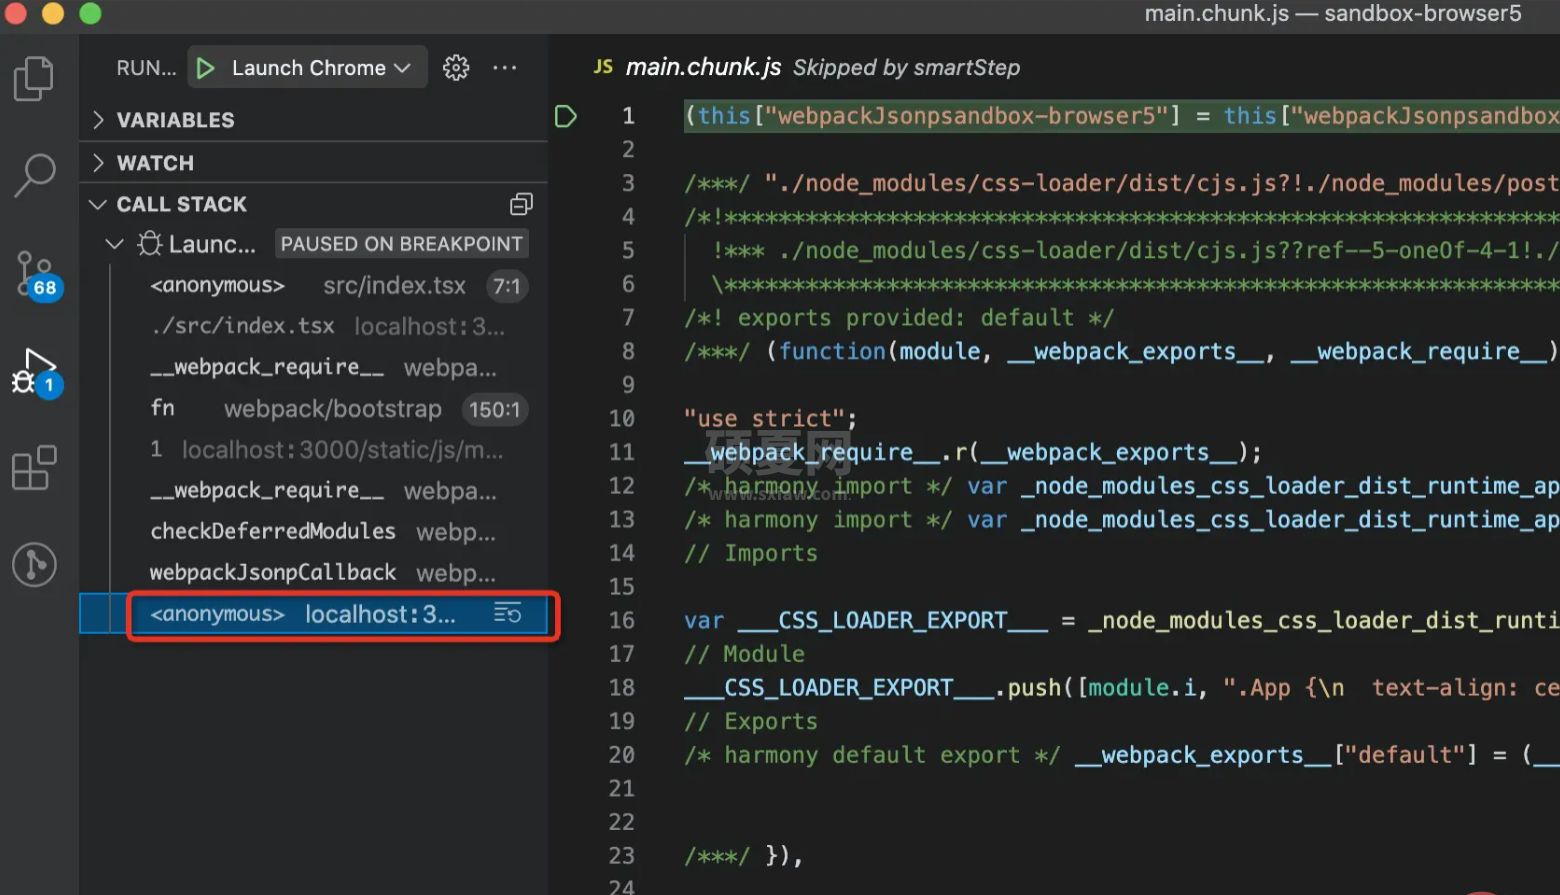Viewport: 1560px width, 895px height.
Task: Click the 7:1 line badge
Action: pos(507,286)
